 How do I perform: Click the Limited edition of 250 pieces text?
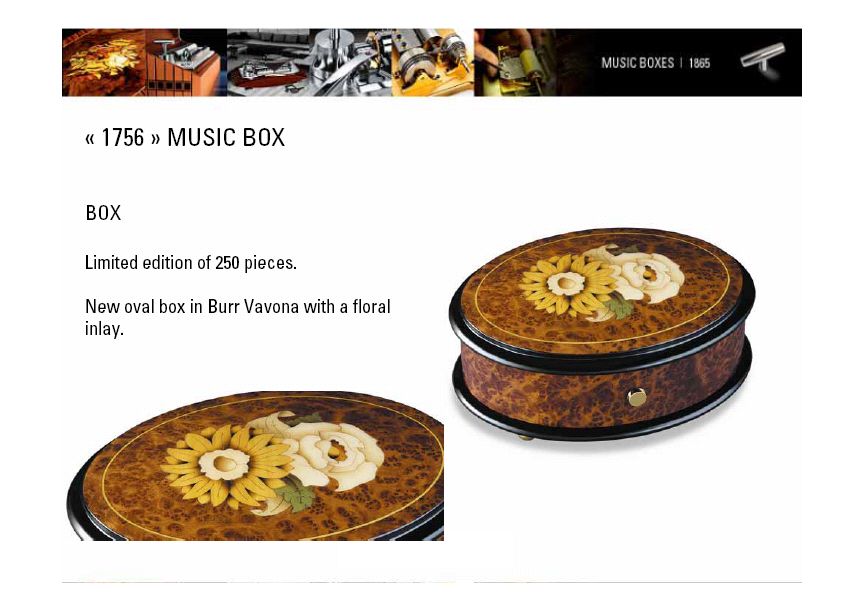[x=191, y=263]
